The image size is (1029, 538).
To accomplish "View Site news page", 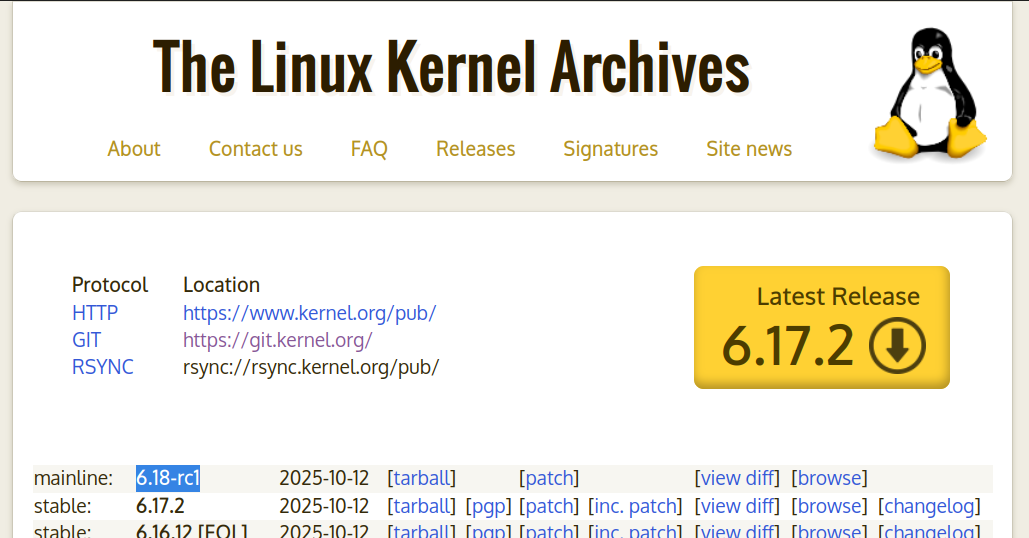I will [x=749, y=149].
